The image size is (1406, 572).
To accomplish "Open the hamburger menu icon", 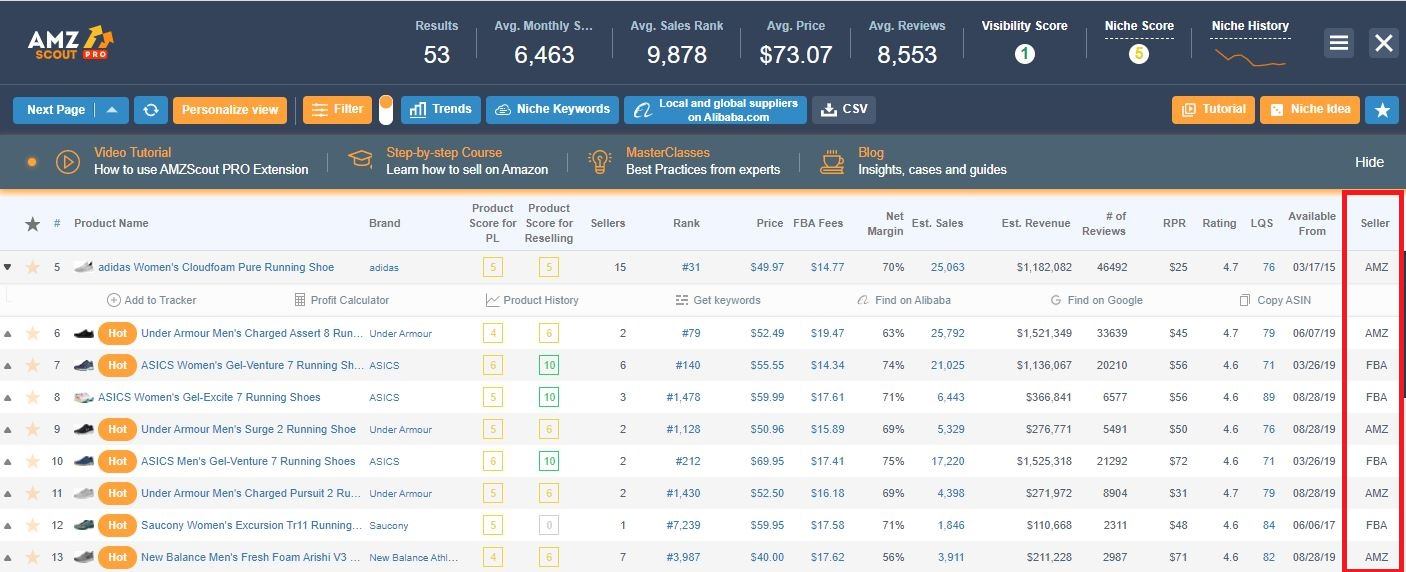I will tap(1339, 43).
